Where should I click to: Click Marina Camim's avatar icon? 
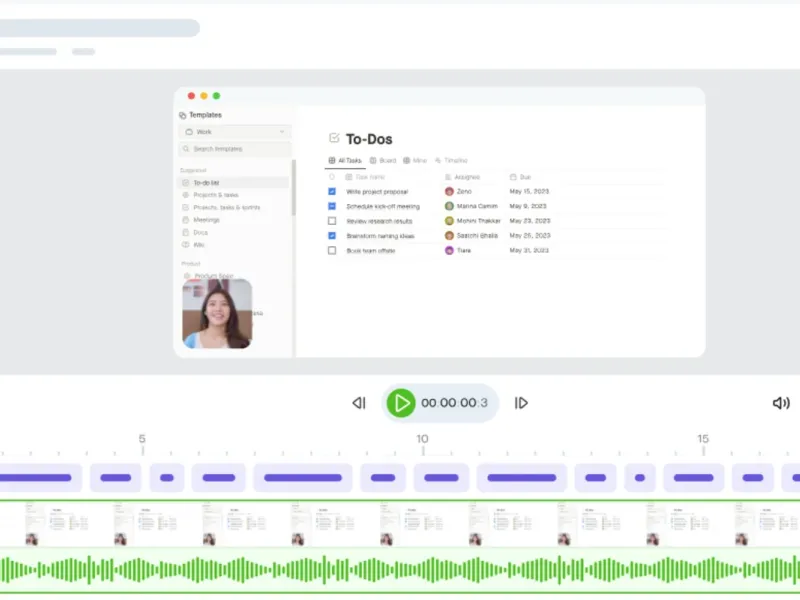tap(449, 206)
